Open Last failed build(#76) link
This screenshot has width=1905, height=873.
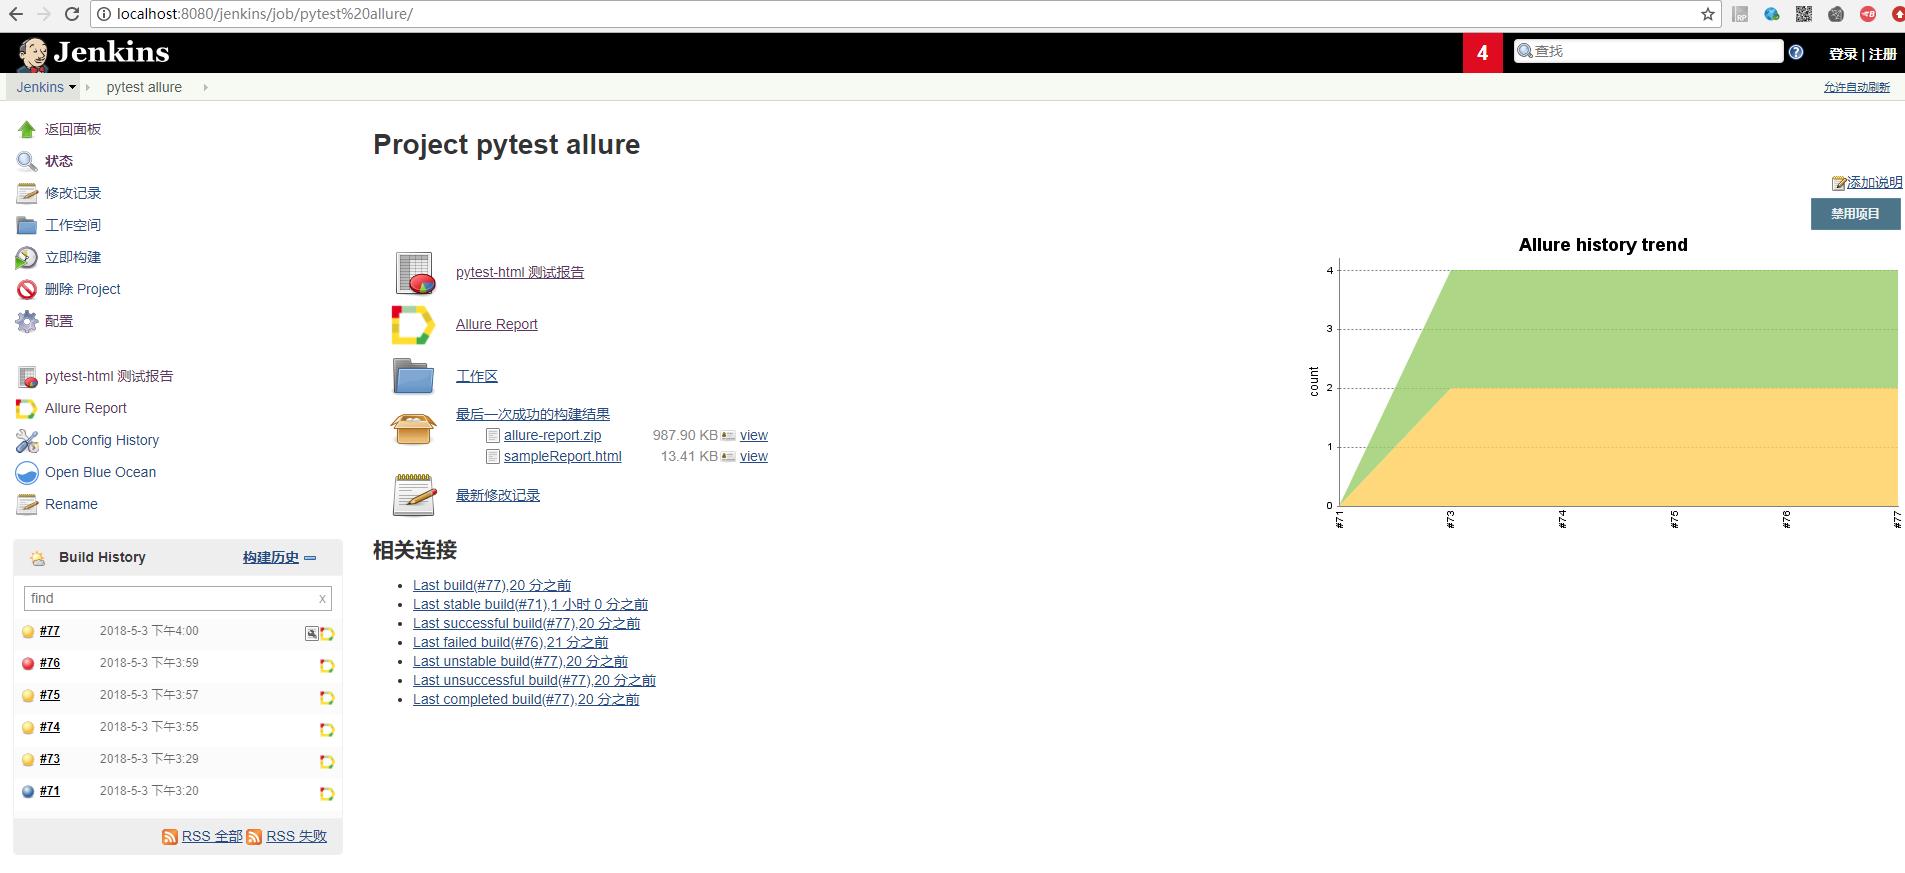pyautogui.click(x=510, y=642)
